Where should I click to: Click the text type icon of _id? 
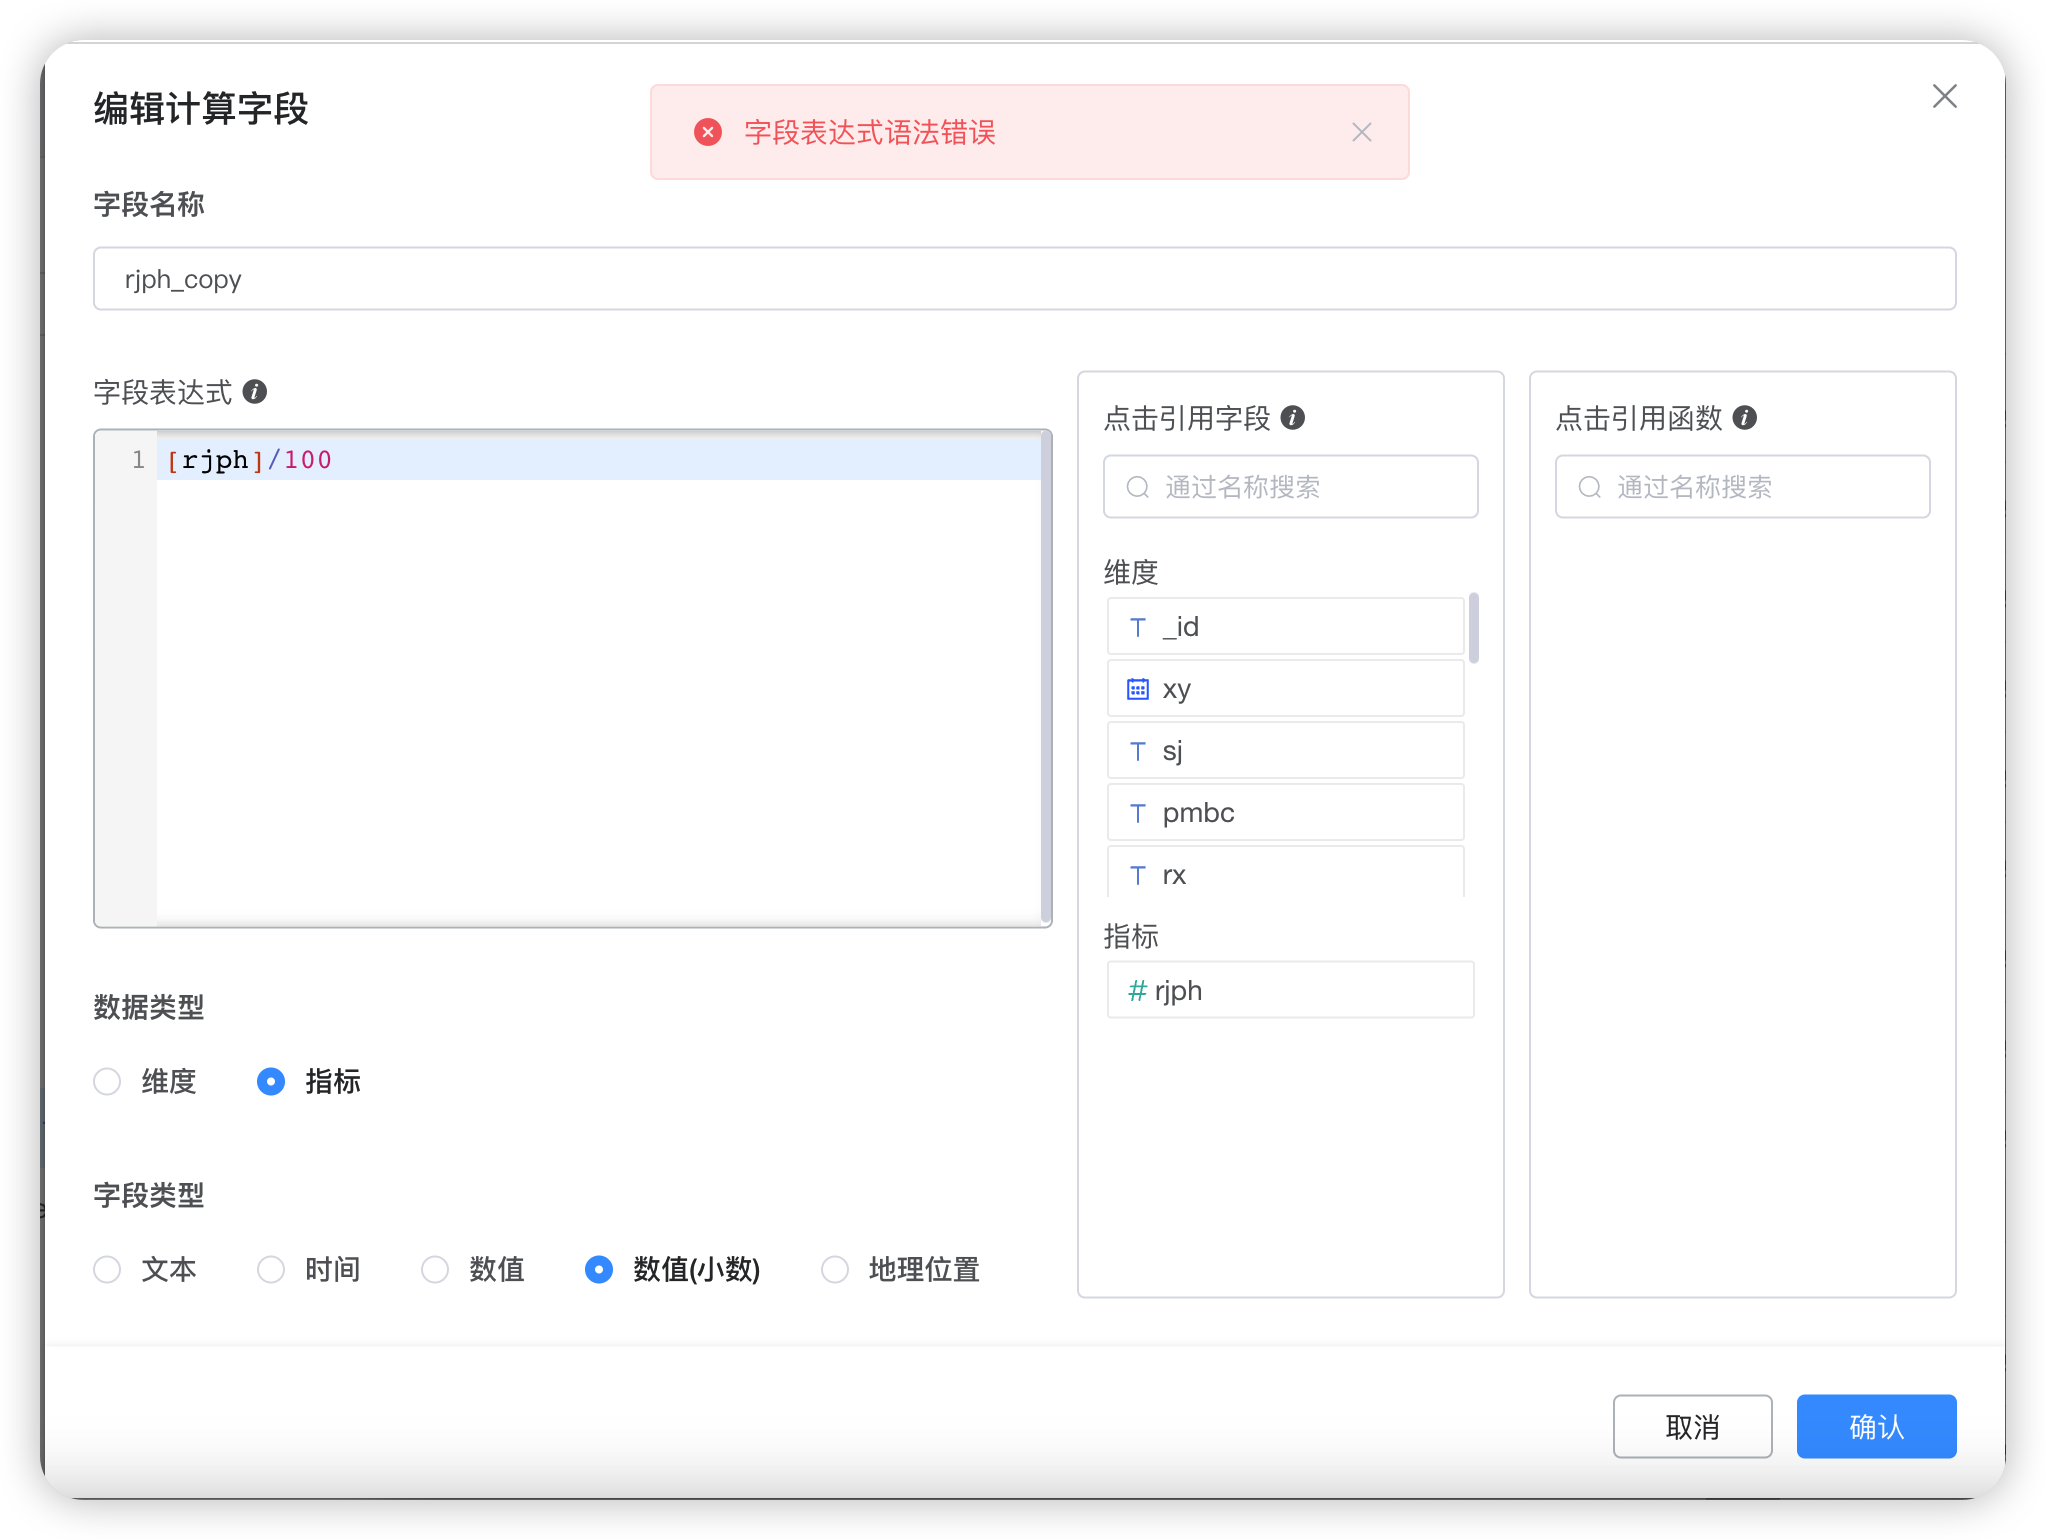coord(1137,628)
